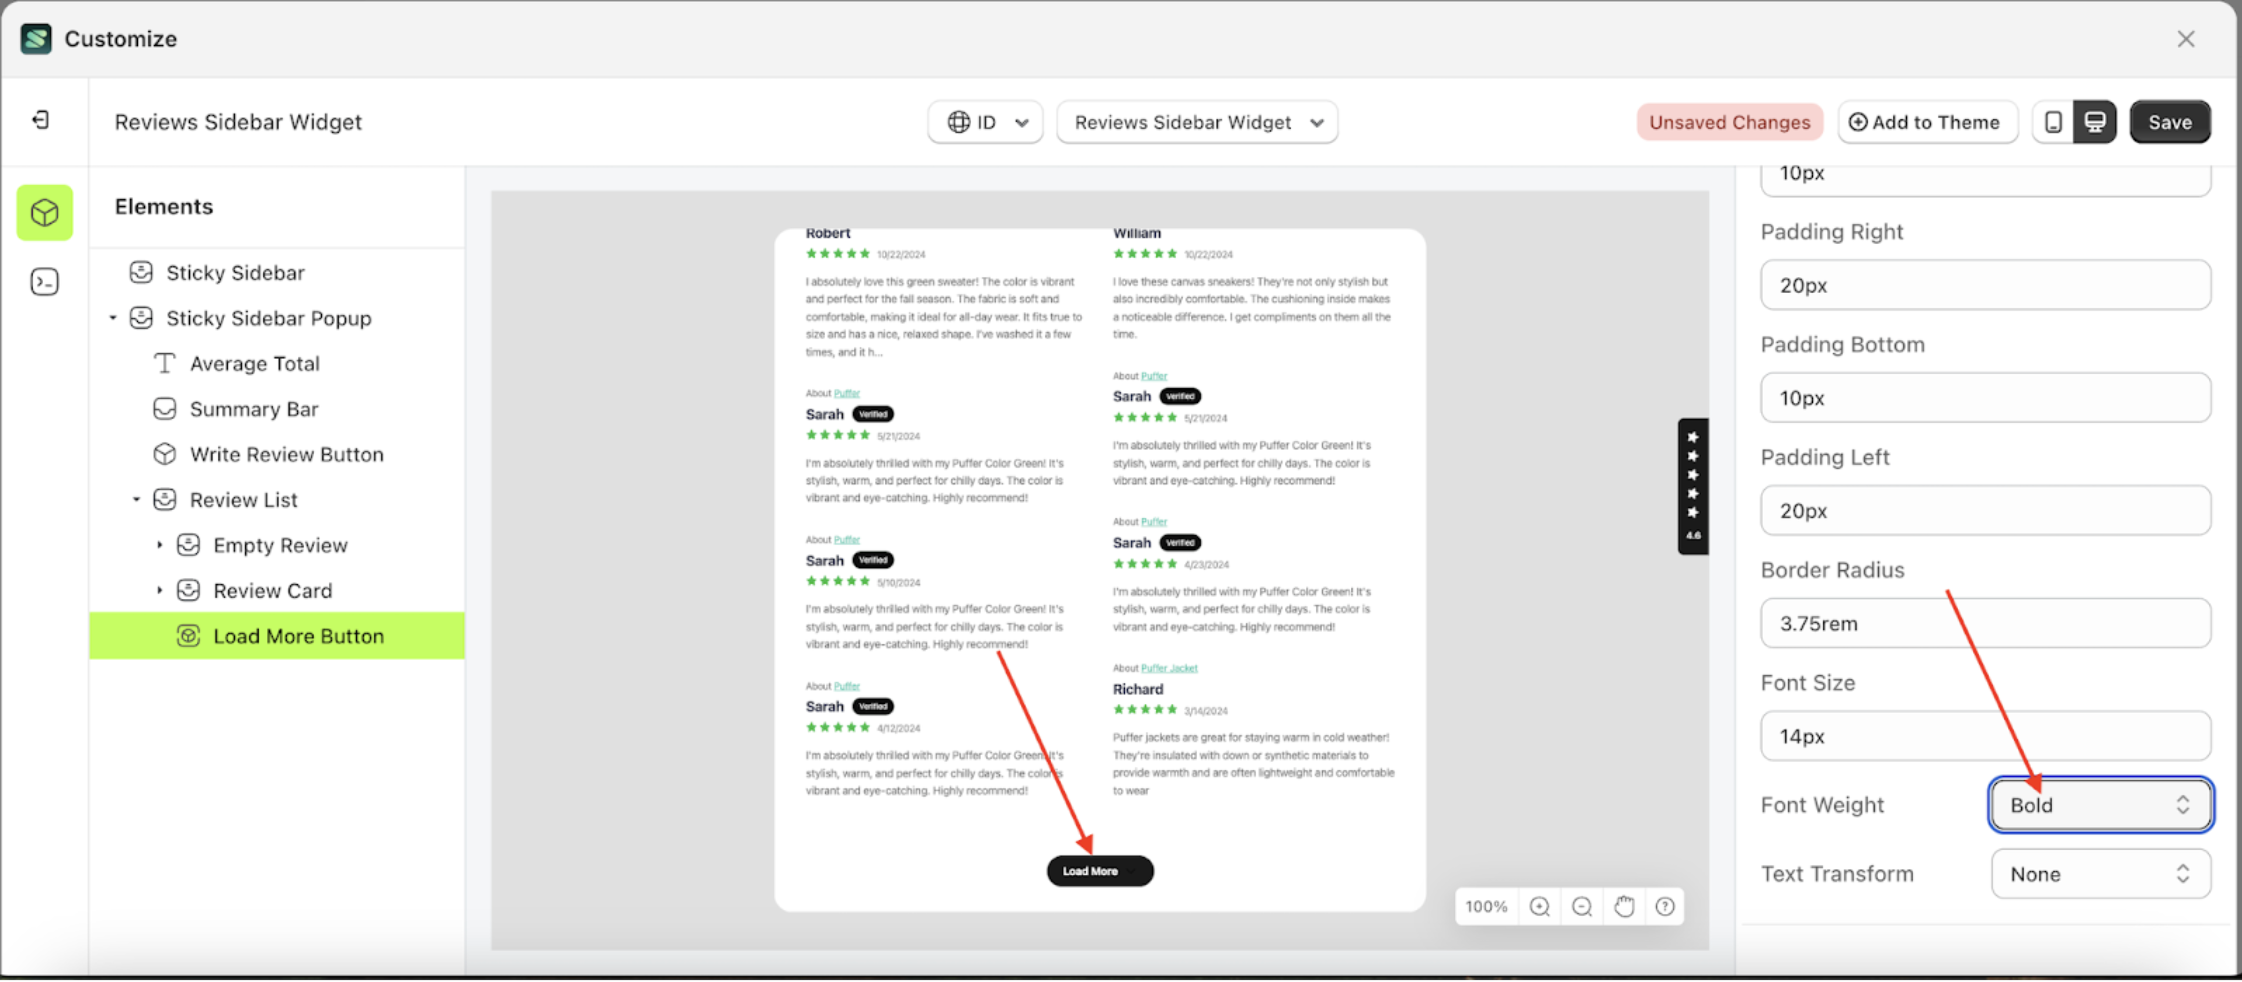The height and width of the screenshot is (982, 2242).
Task: Zoom in on the preview canvas
Action: (1539, 906)
